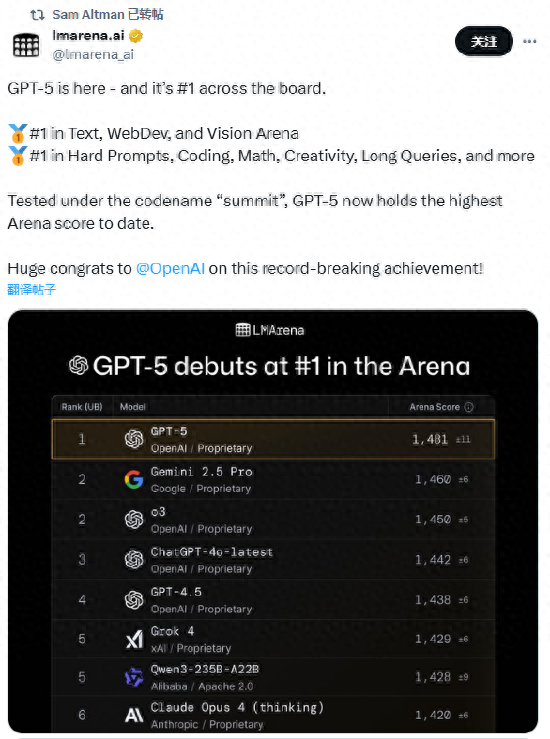Open the three-dot more options menu
The image size is (550, 739).
coord(530,41)
